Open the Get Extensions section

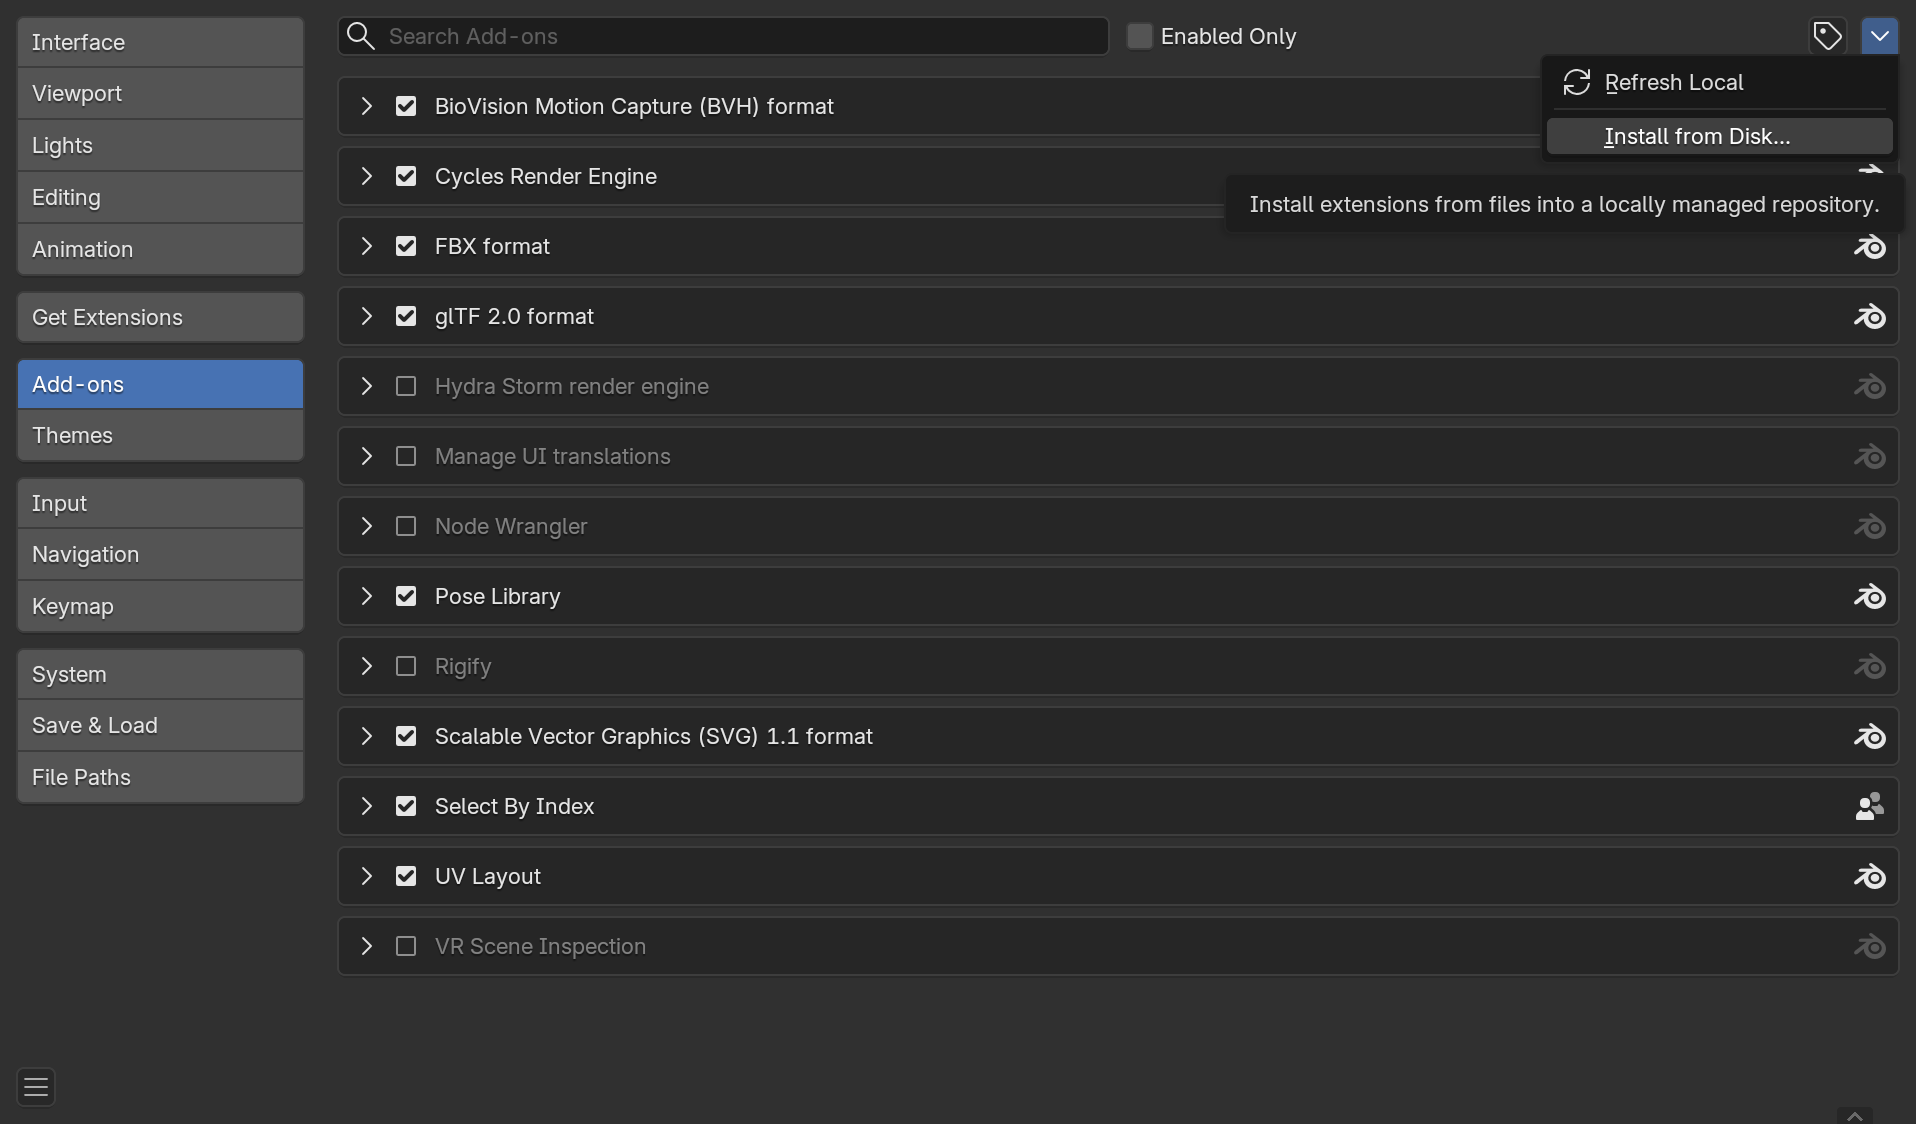[x=160, y=317]
